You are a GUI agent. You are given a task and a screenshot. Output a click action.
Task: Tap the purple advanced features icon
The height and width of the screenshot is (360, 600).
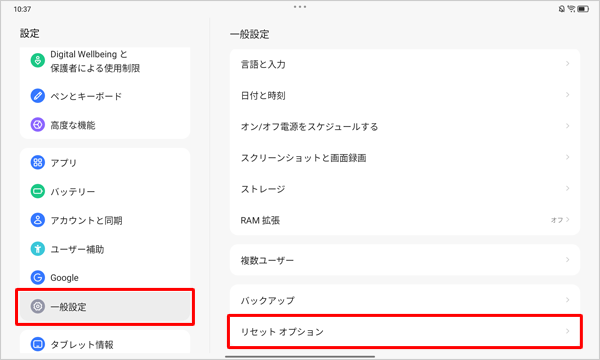click(38, 125)
